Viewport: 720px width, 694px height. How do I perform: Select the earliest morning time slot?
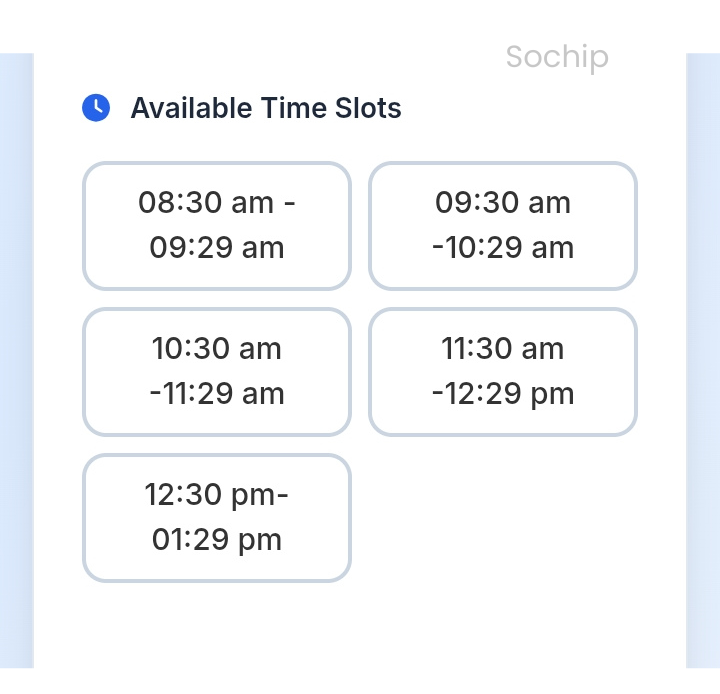pos(217,226)
